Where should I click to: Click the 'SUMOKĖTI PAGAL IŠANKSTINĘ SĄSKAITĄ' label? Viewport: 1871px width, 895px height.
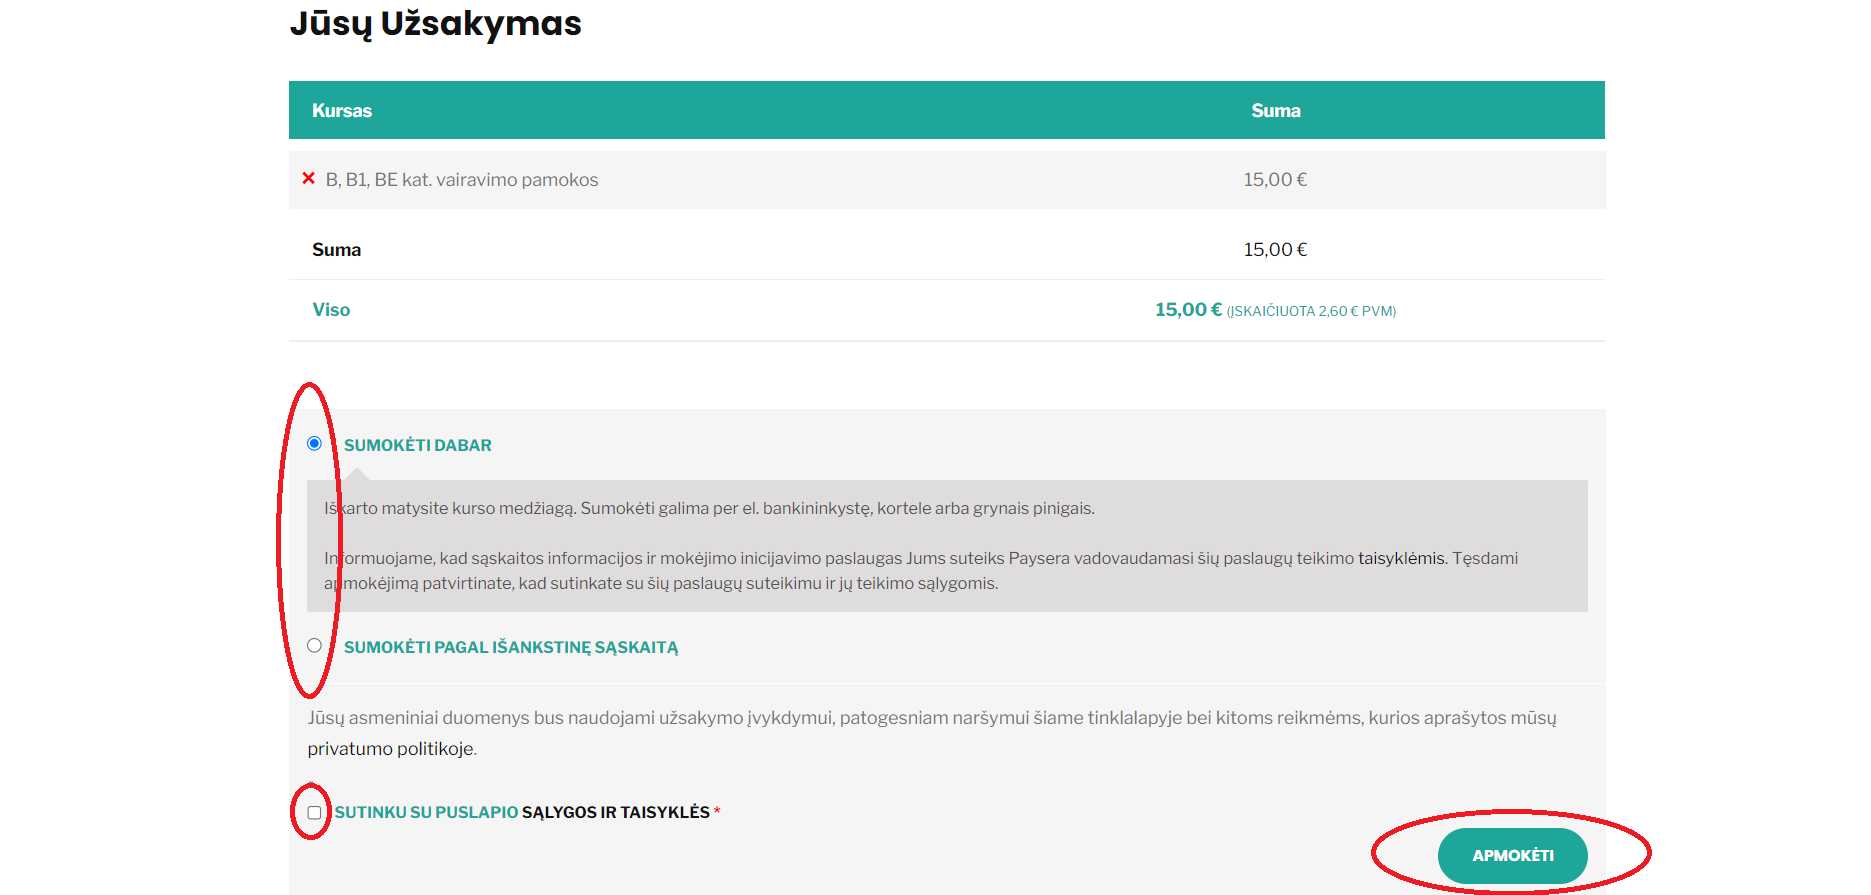510,647
